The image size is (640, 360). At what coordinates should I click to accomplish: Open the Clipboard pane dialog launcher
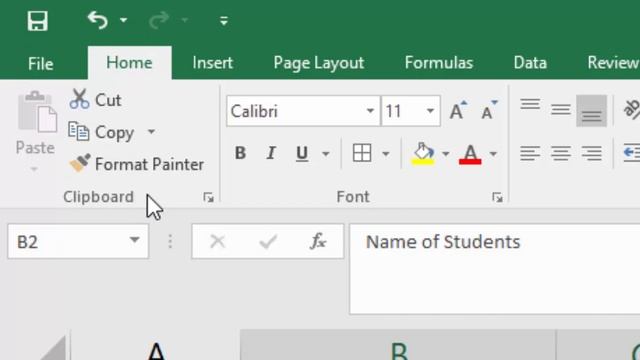point(209,198)
